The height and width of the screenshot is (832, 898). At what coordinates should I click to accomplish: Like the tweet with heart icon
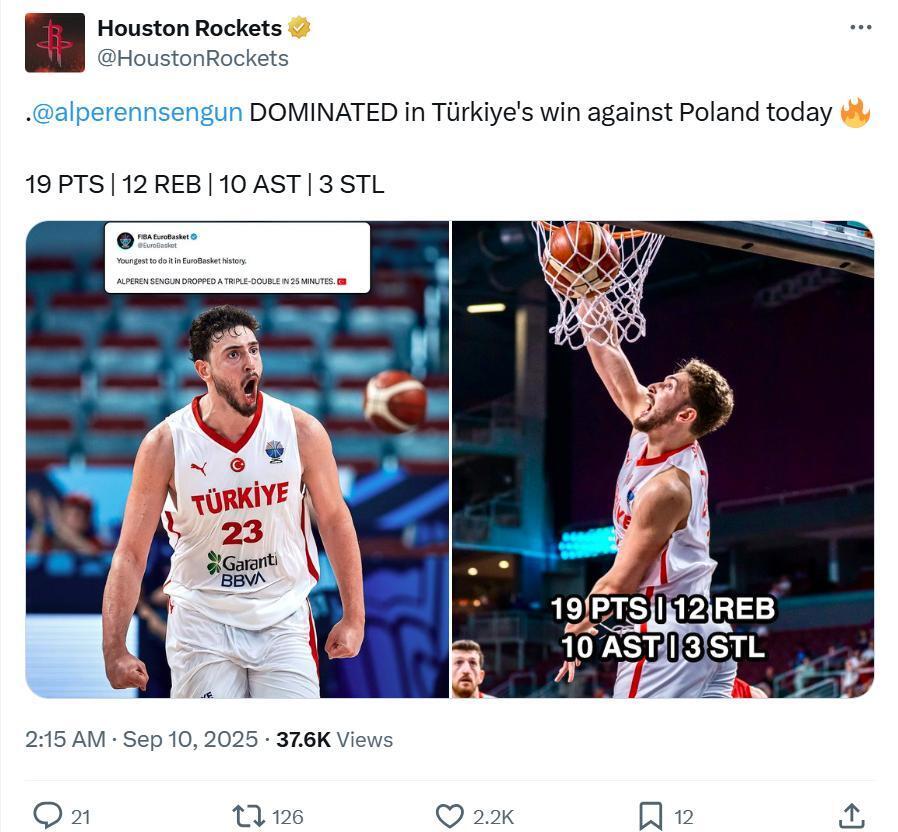point(450,816)
